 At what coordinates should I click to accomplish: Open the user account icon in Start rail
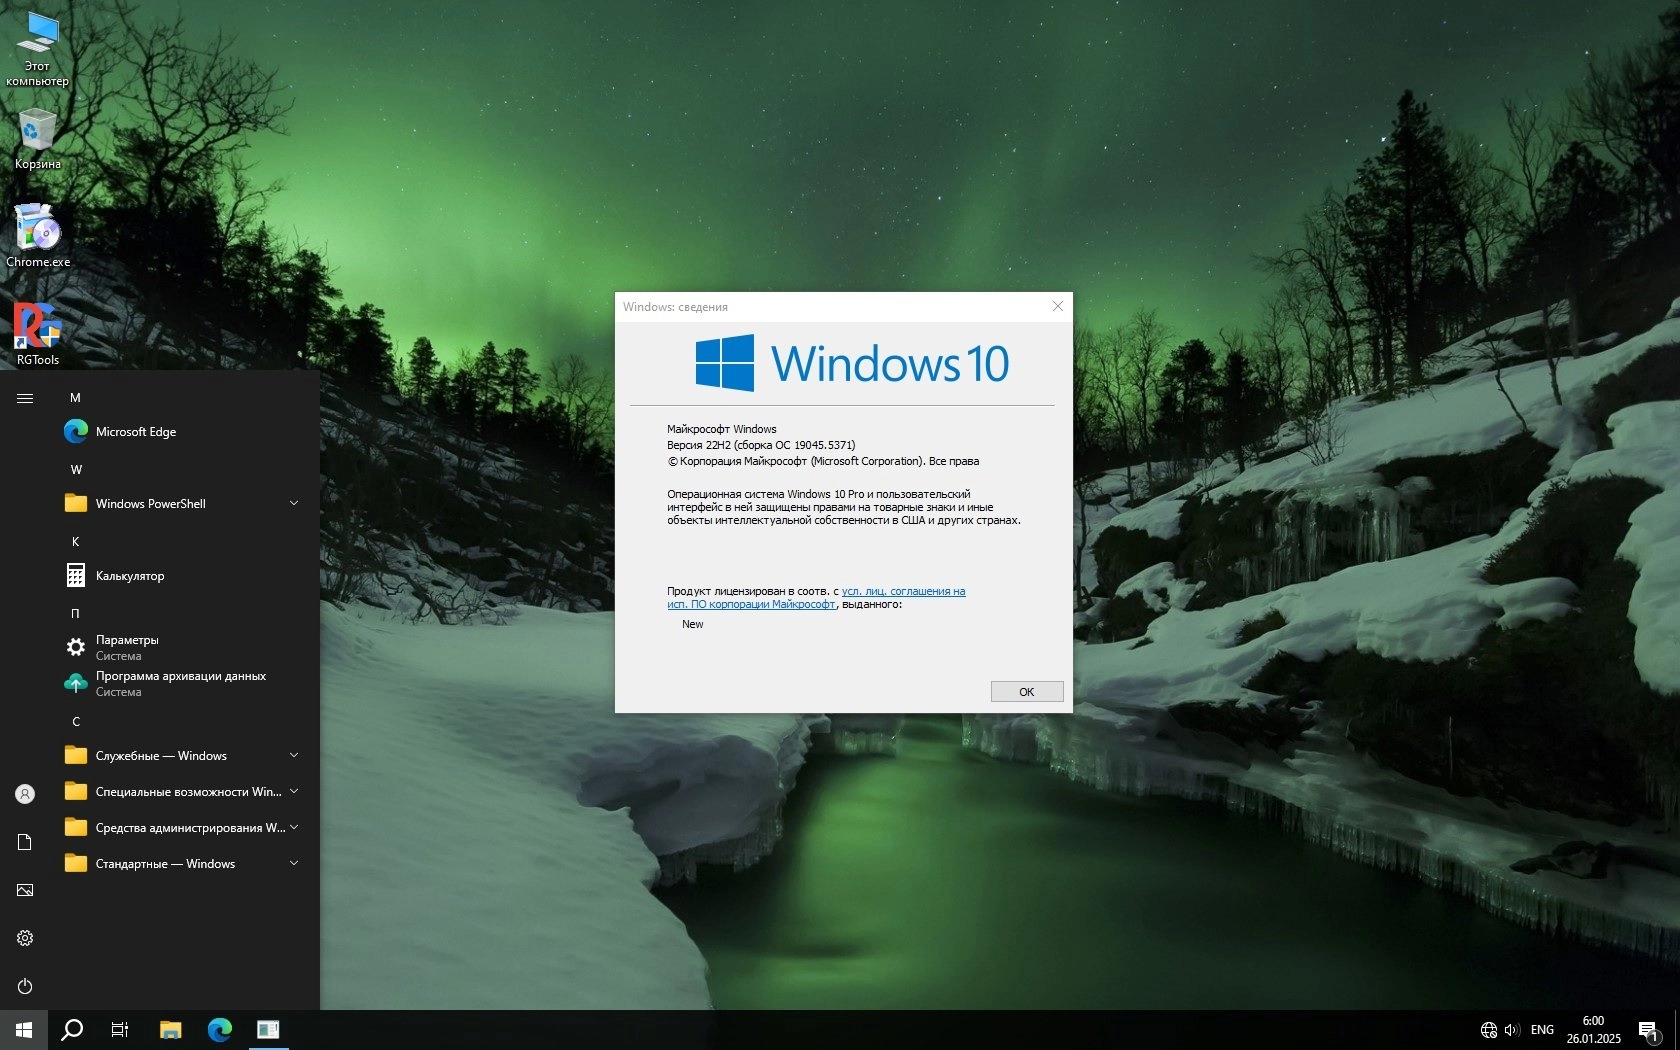(25, 794)
